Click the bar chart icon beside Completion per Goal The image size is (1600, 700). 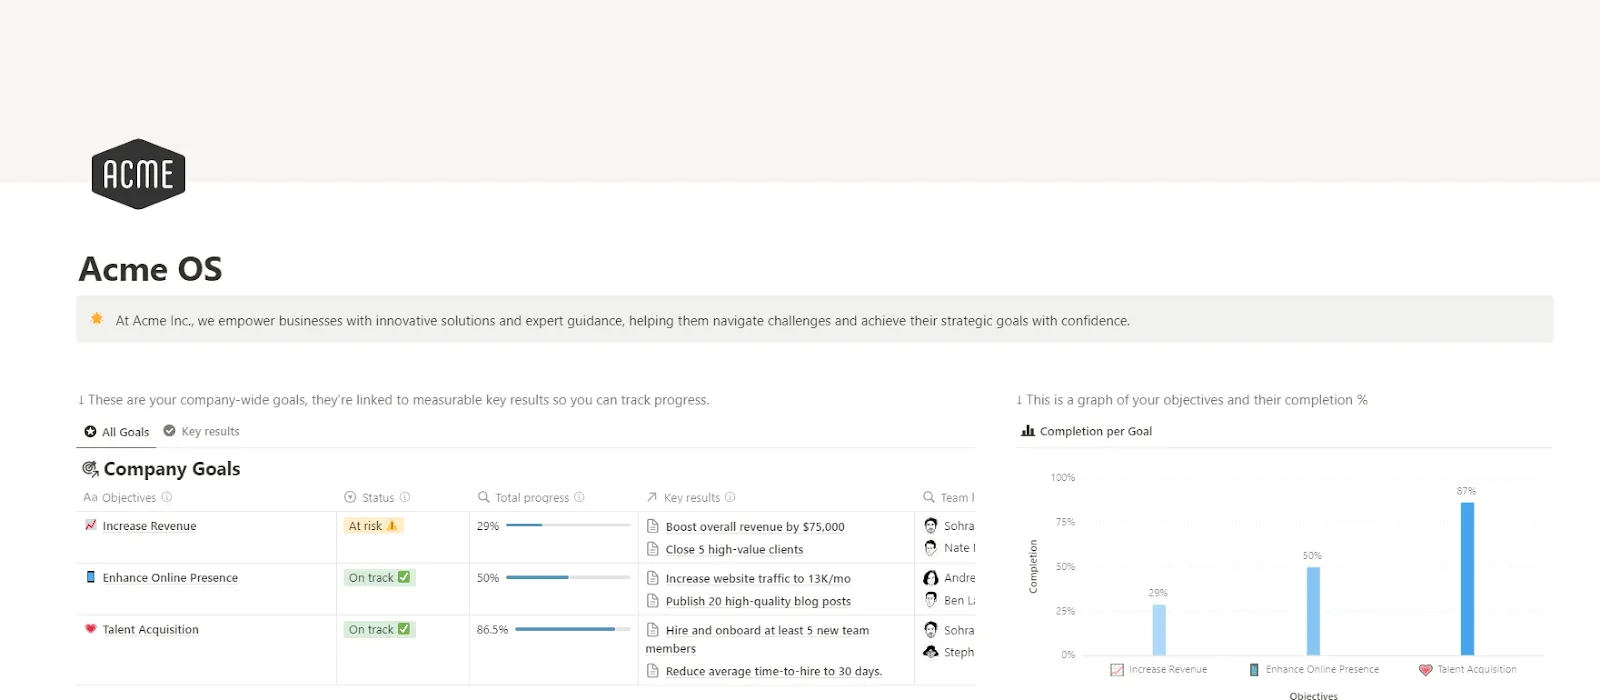(1028, 431)
